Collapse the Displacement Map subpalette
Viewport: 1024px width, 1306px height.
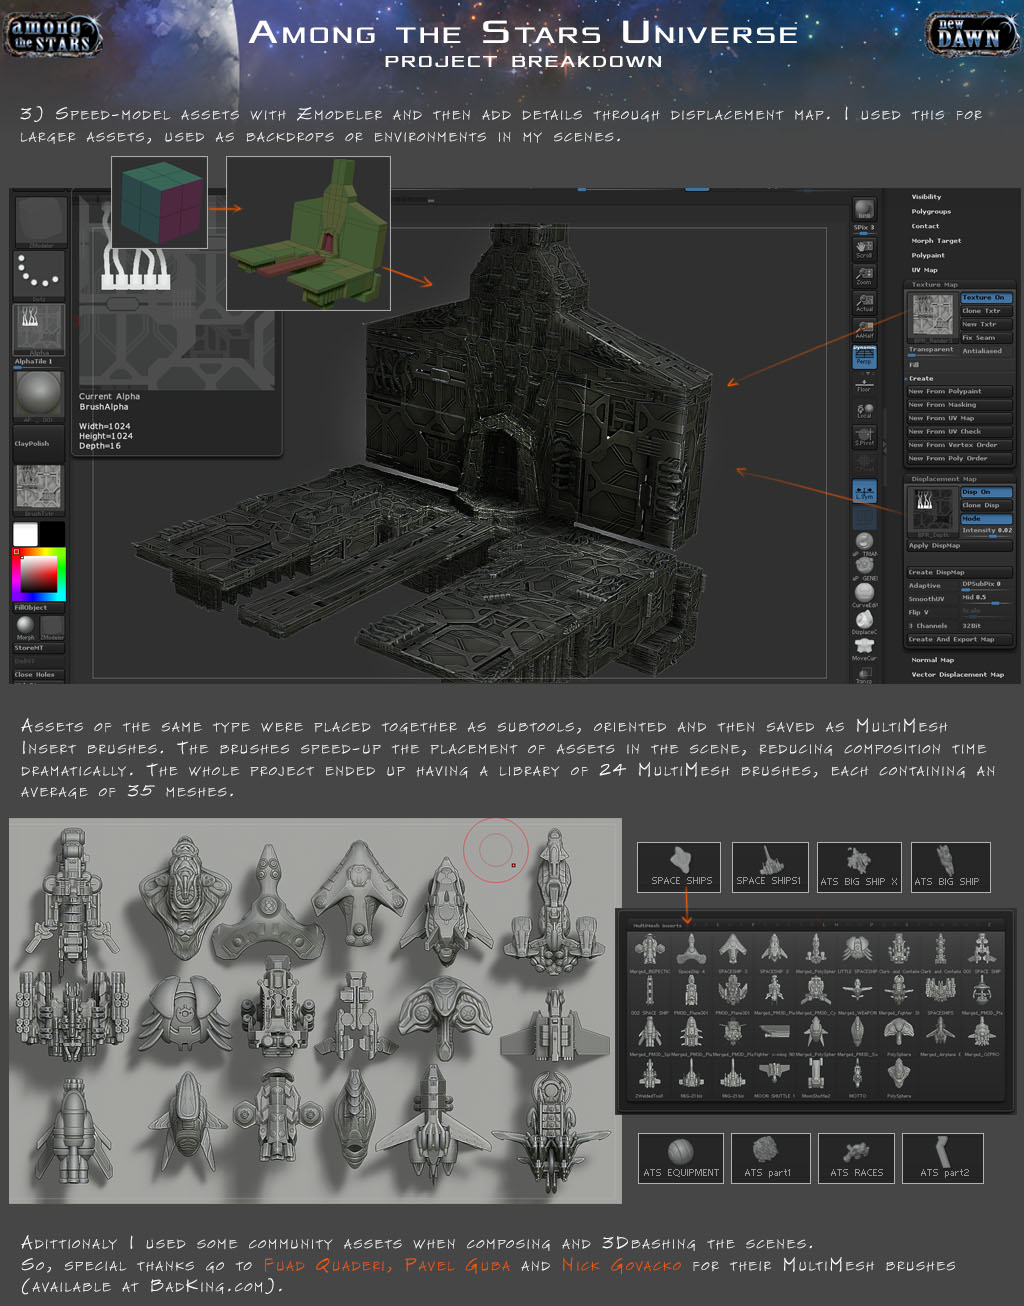944,479
